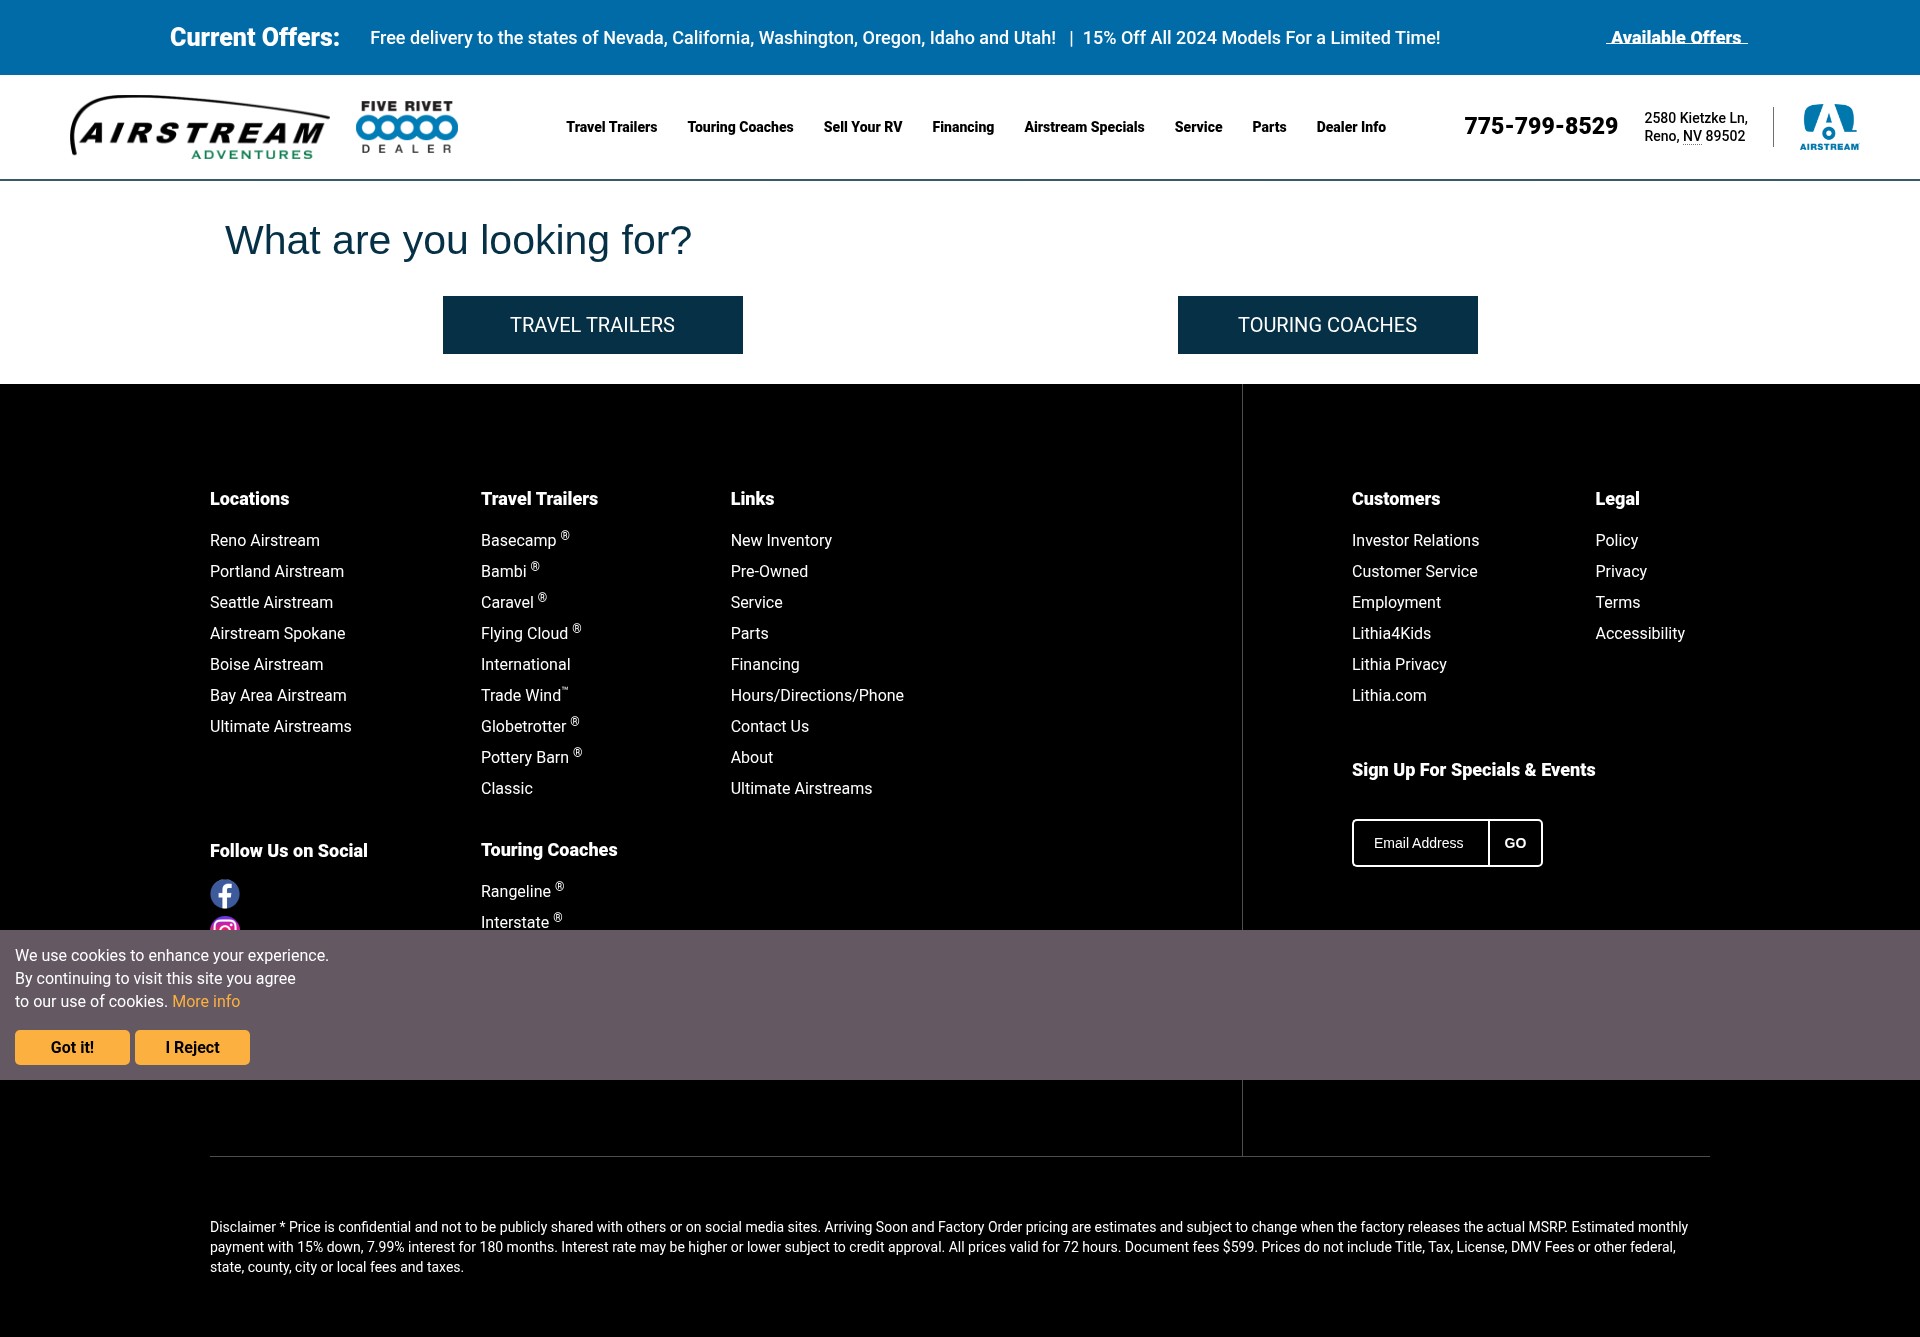Screen dimensions: 1920x1337
Task: Click the blue Airstream brand logo
Action: pyautogui.click(x=1829, y=127)
